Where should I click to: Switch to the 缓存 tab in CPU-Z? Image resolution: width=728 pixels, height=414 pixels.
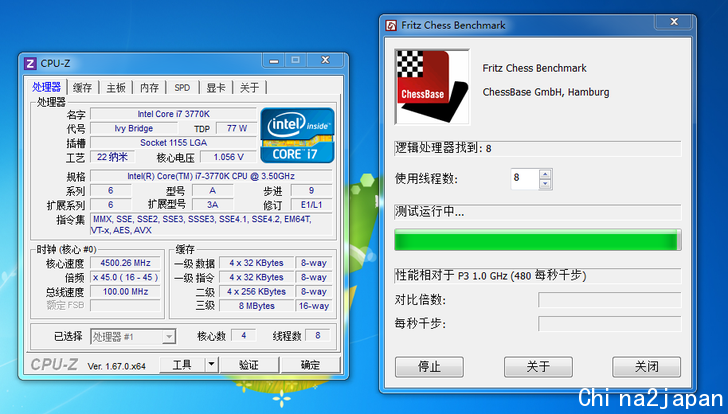[x=83, y=87]
